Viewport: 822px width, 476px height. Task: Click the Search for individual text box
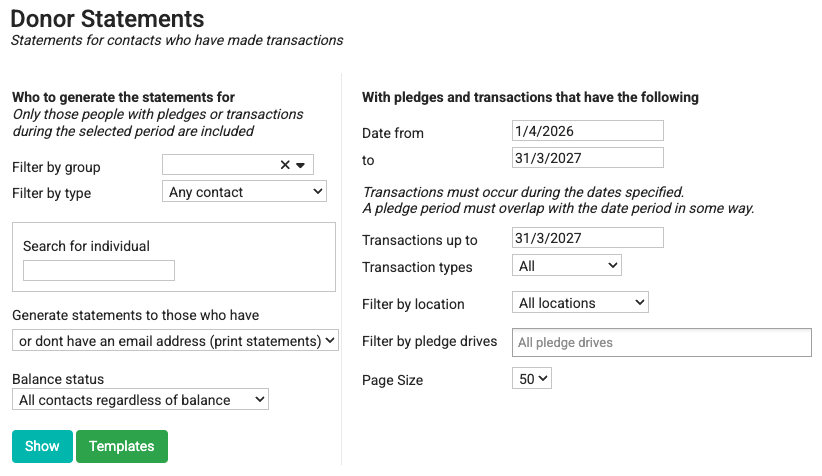(x=99, y=271)
